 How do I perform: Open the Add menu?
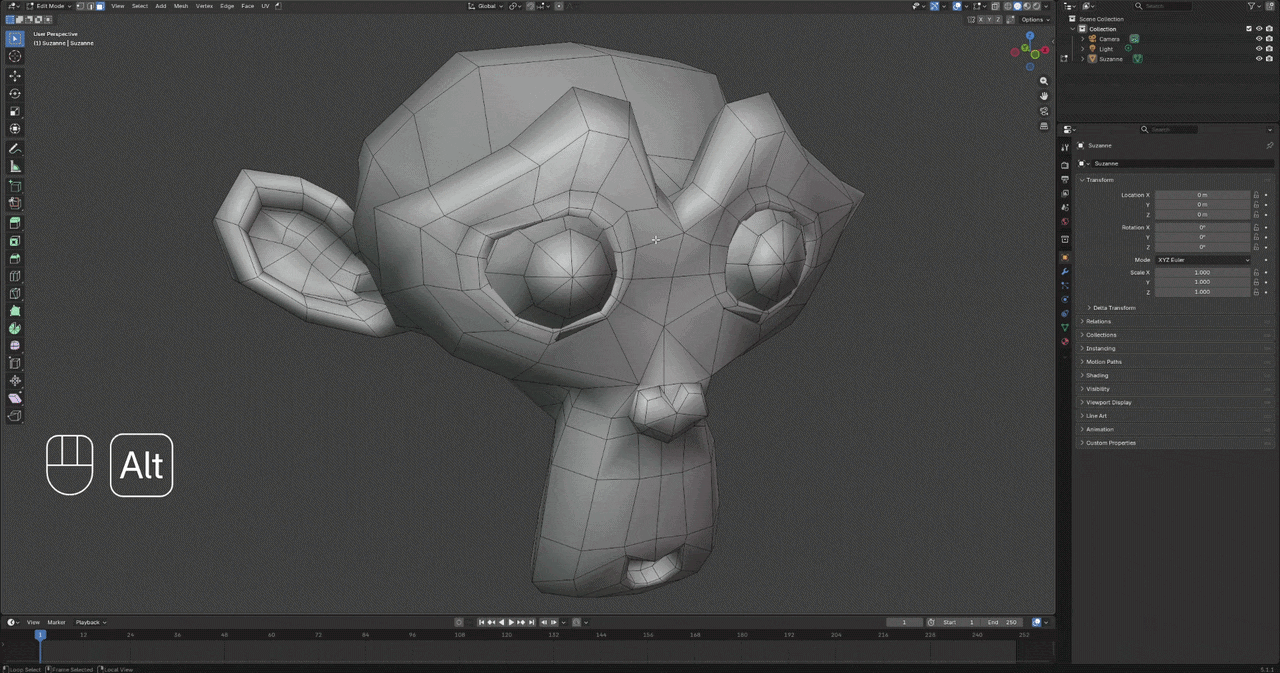tap(160, 6)
